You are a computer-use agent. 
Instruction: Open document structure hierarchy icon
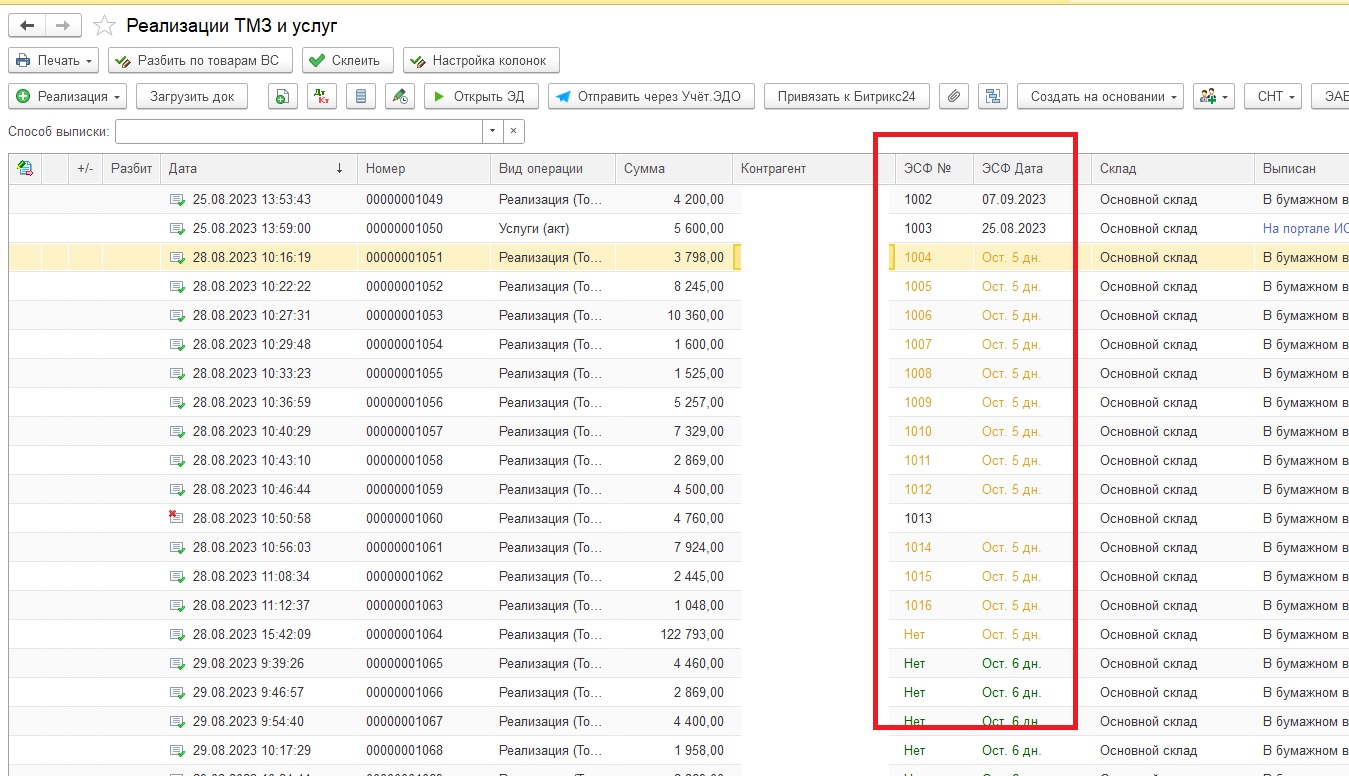click(x=992, y=96)
